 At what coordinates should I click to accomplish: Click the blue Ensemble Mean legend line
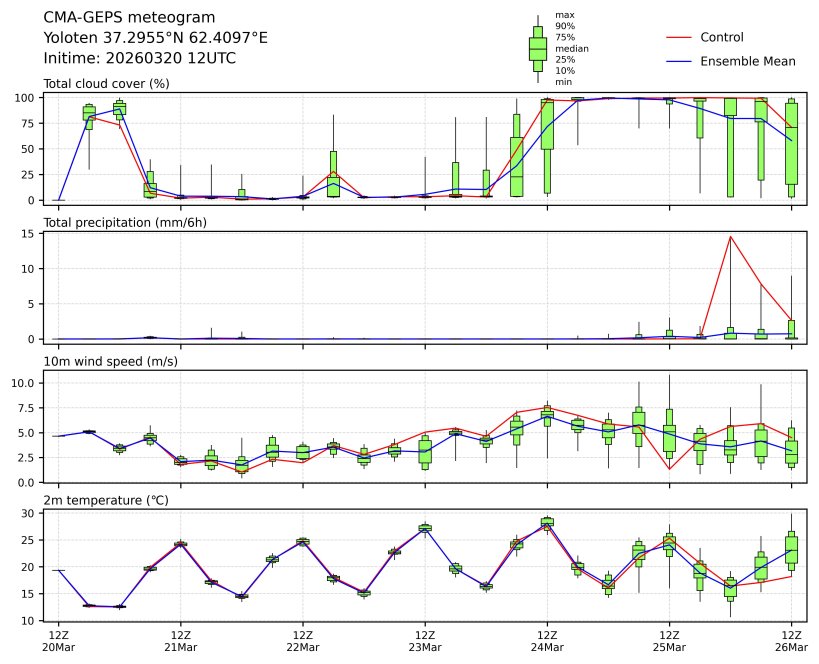point(678,62)
